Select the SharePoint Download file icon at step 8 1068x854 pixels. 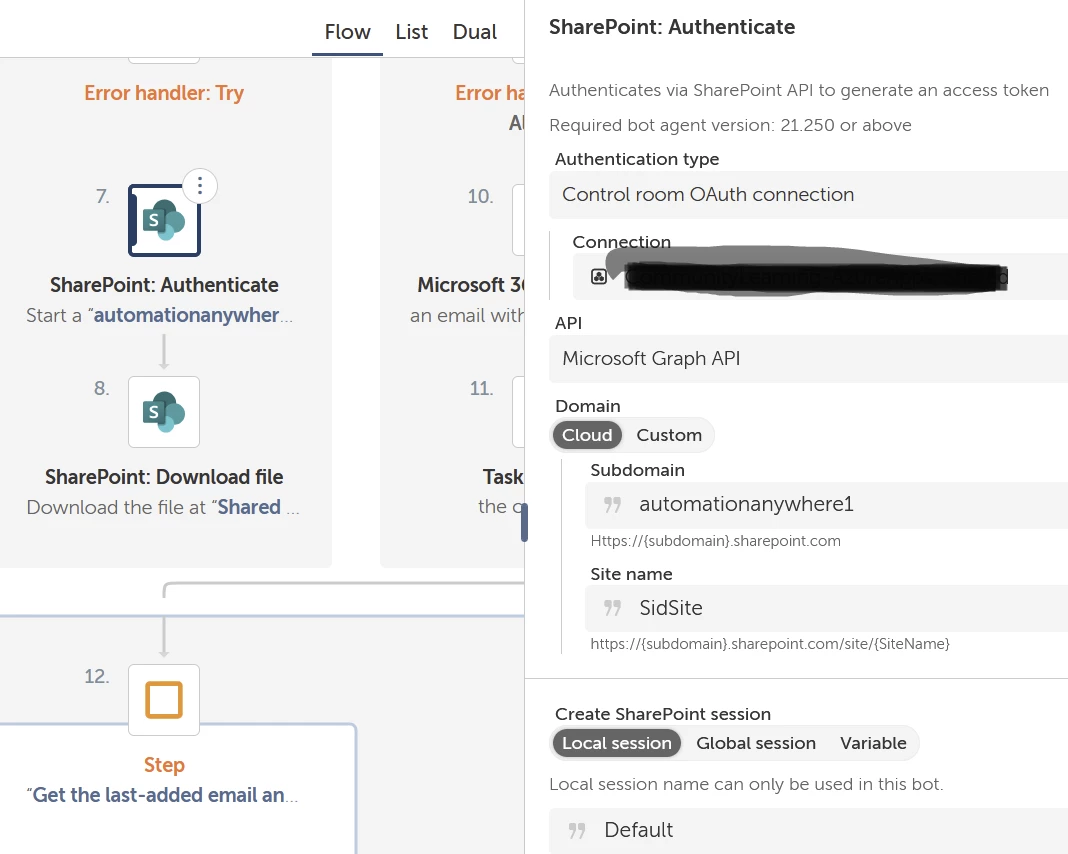point(164,412)
